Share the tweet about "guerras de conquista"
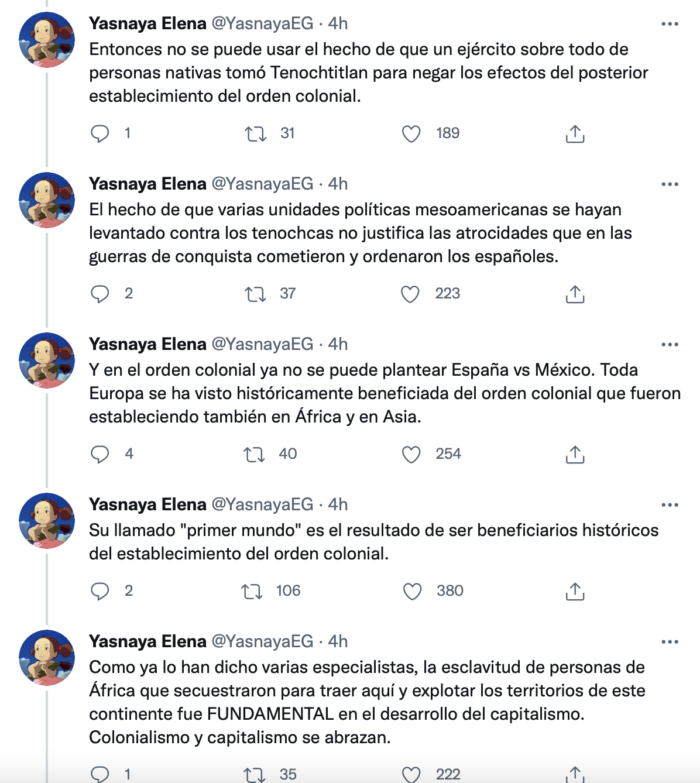Image resolution: width=700 pixels, height=783 pixels. click(x=575, y=293)
